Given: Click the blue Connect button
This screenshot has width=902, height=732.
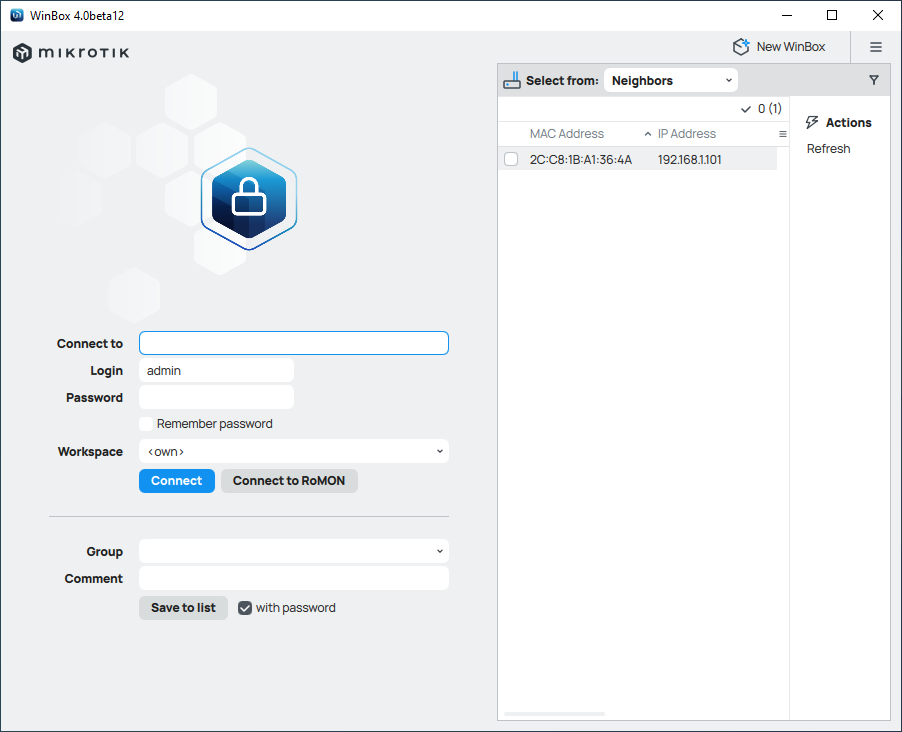Looking at the screenshot, I should point(177,481).
